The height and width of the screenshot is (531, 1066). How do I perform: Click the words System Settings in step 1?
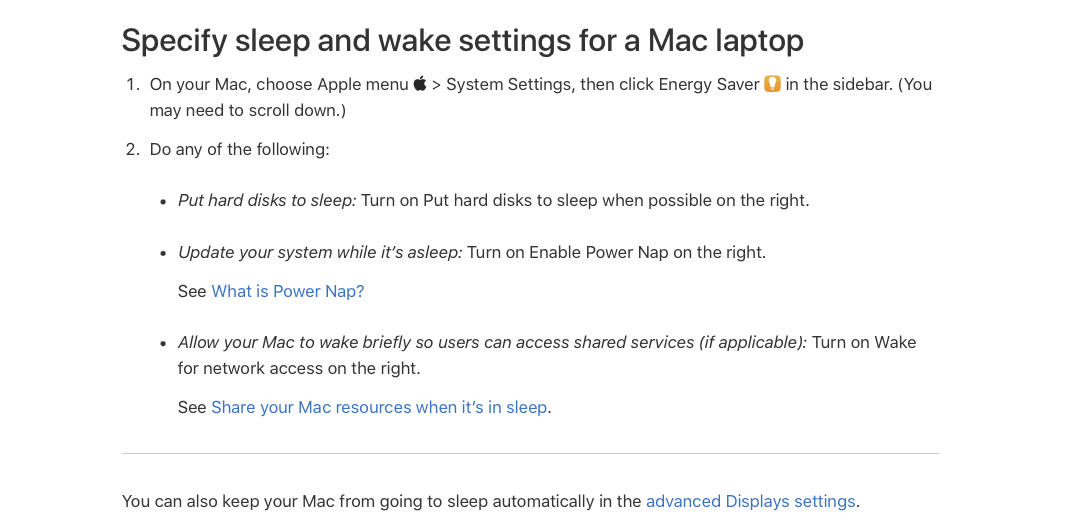point(509,84)
